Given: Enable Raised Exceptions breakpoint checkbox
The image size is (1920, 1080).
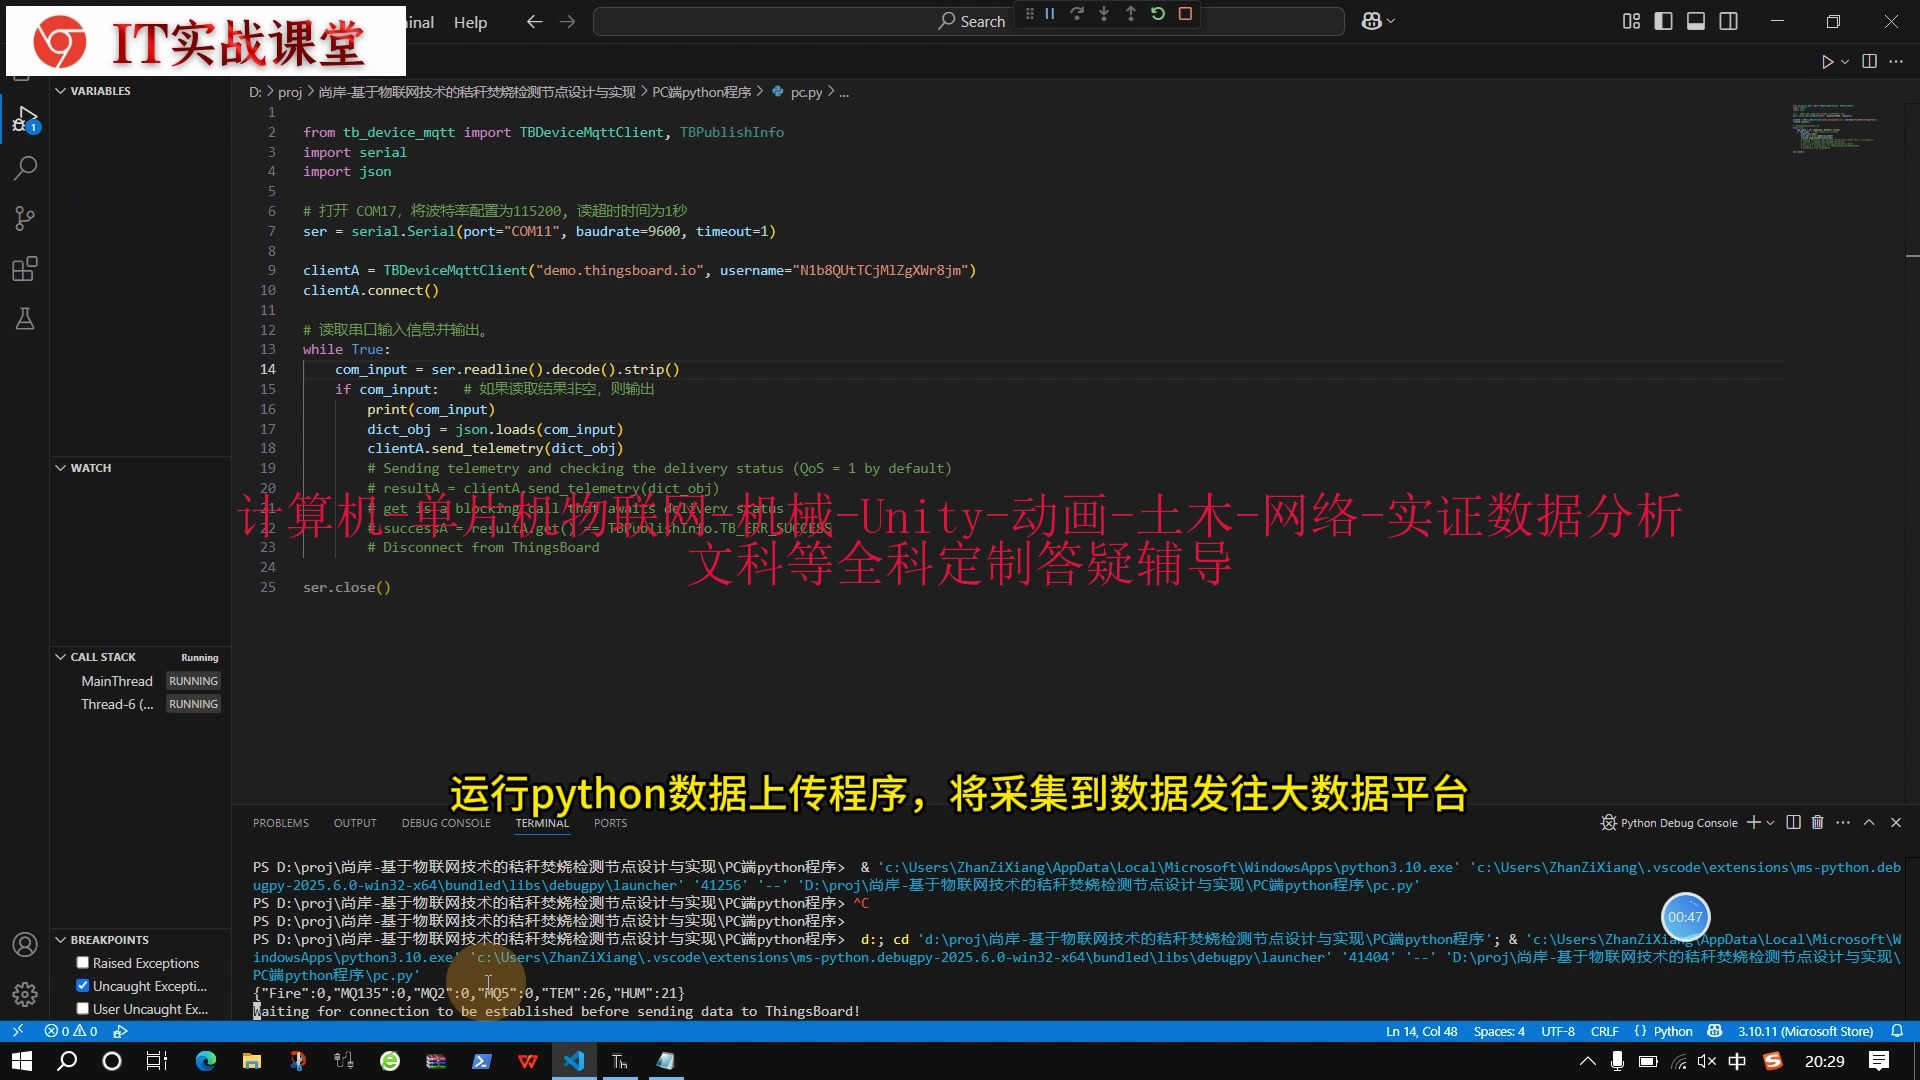Looking at the screenshot, I should coord(83,963).
